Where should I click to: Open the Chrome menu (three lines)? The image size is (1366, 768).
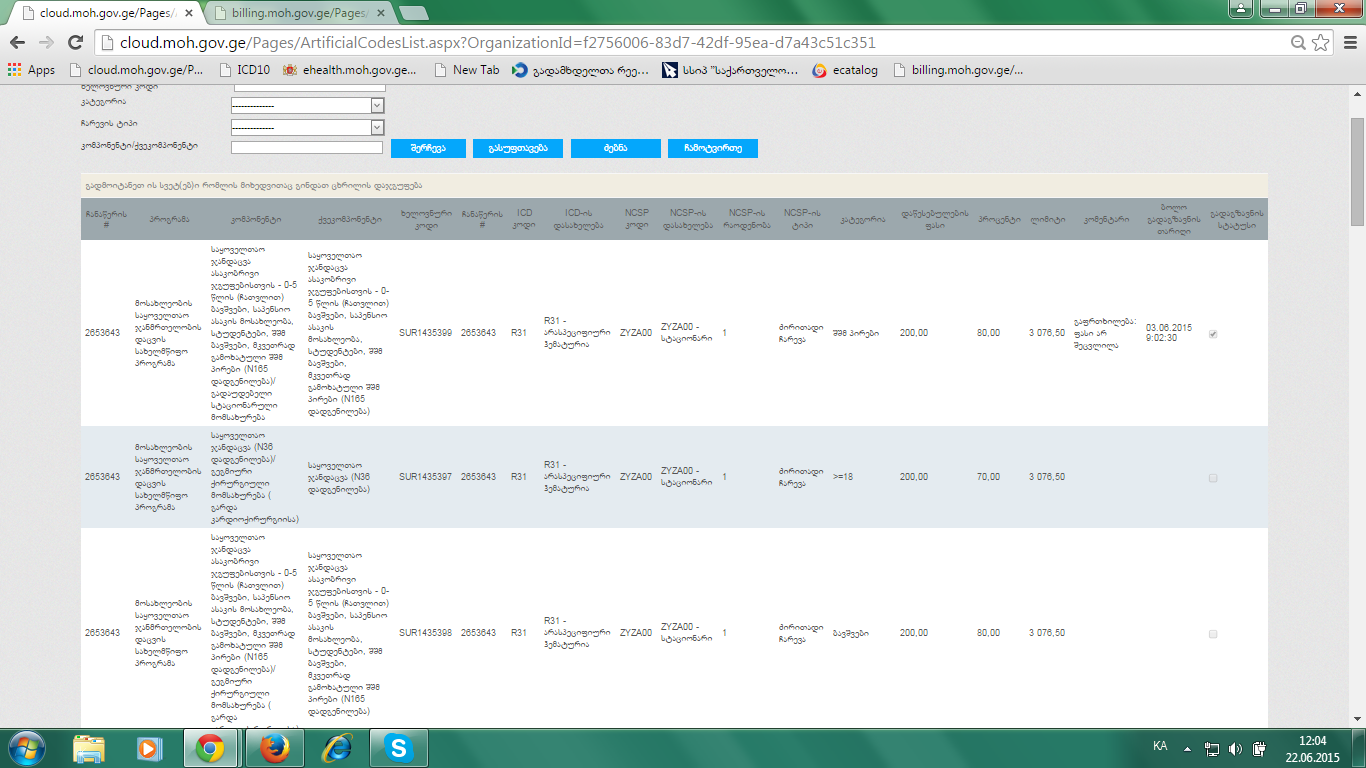(1347, 43)
